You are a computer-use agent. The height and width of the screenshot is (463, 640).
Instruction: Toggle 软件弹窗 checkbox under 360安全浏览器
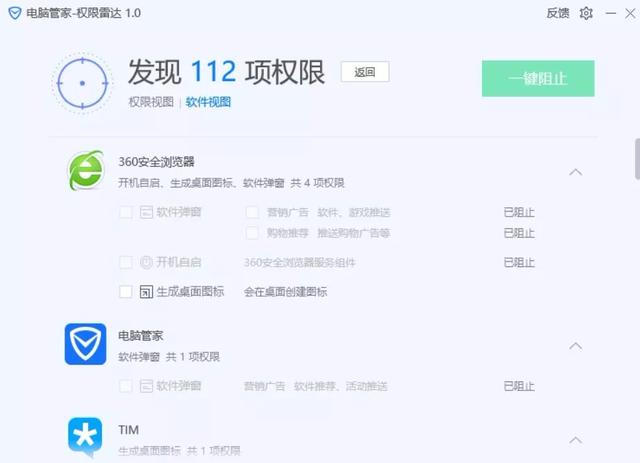126,212
